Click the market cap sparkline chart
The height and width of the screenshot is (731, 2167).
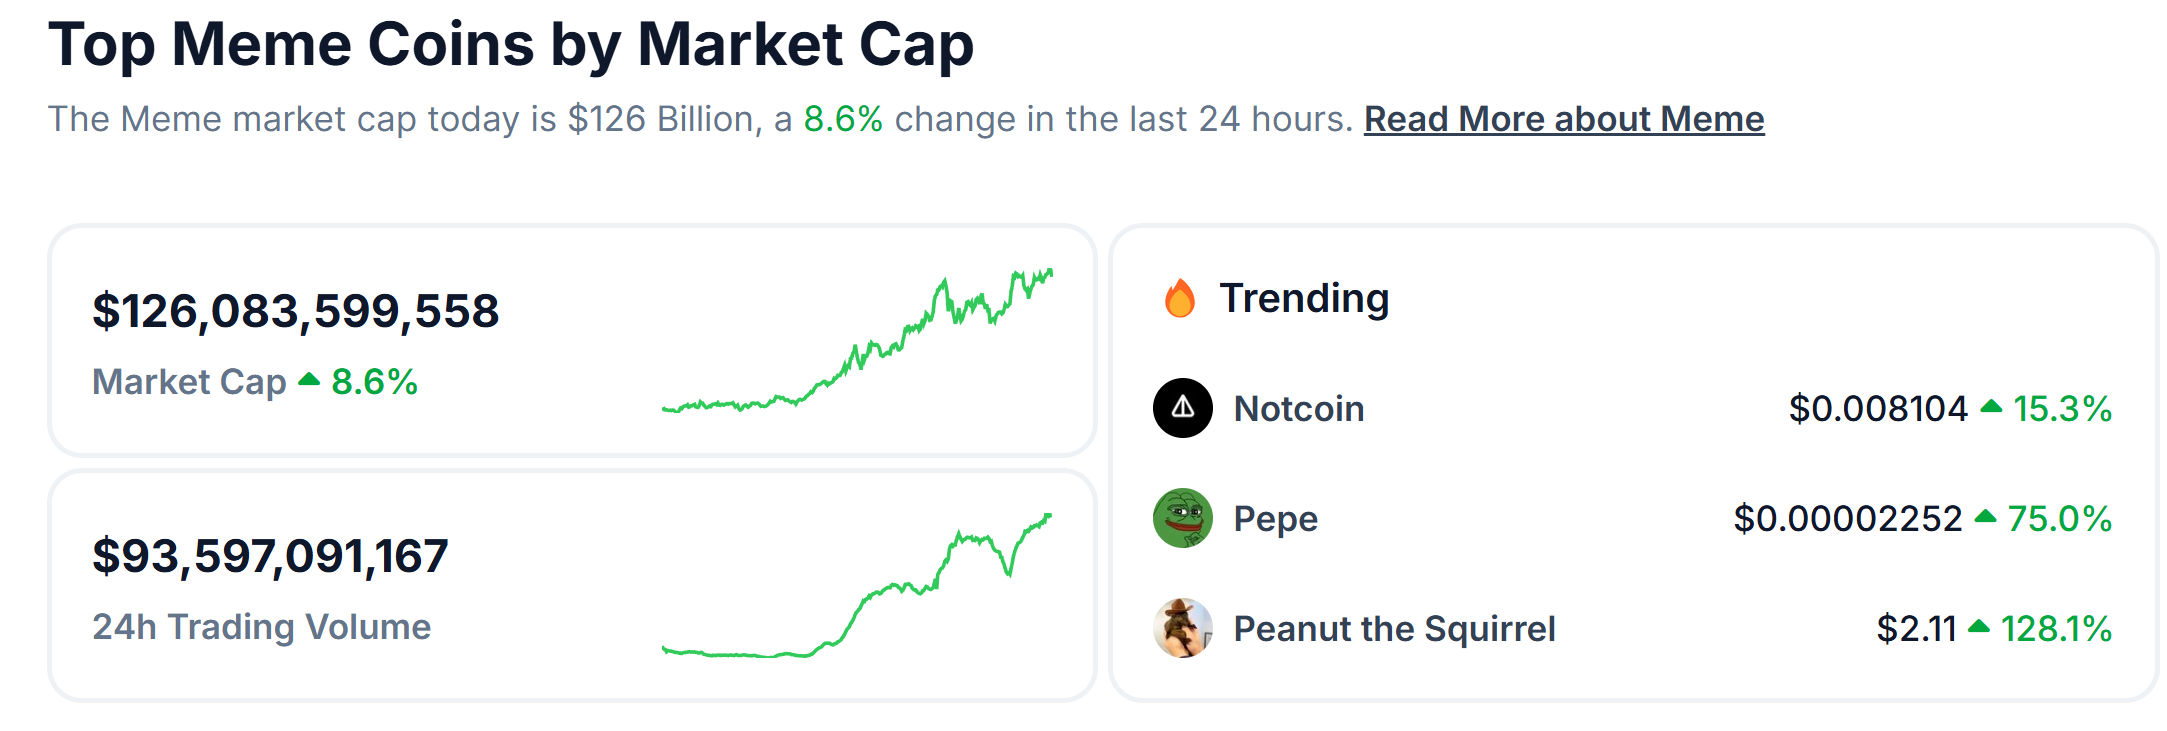click(857, 345)
